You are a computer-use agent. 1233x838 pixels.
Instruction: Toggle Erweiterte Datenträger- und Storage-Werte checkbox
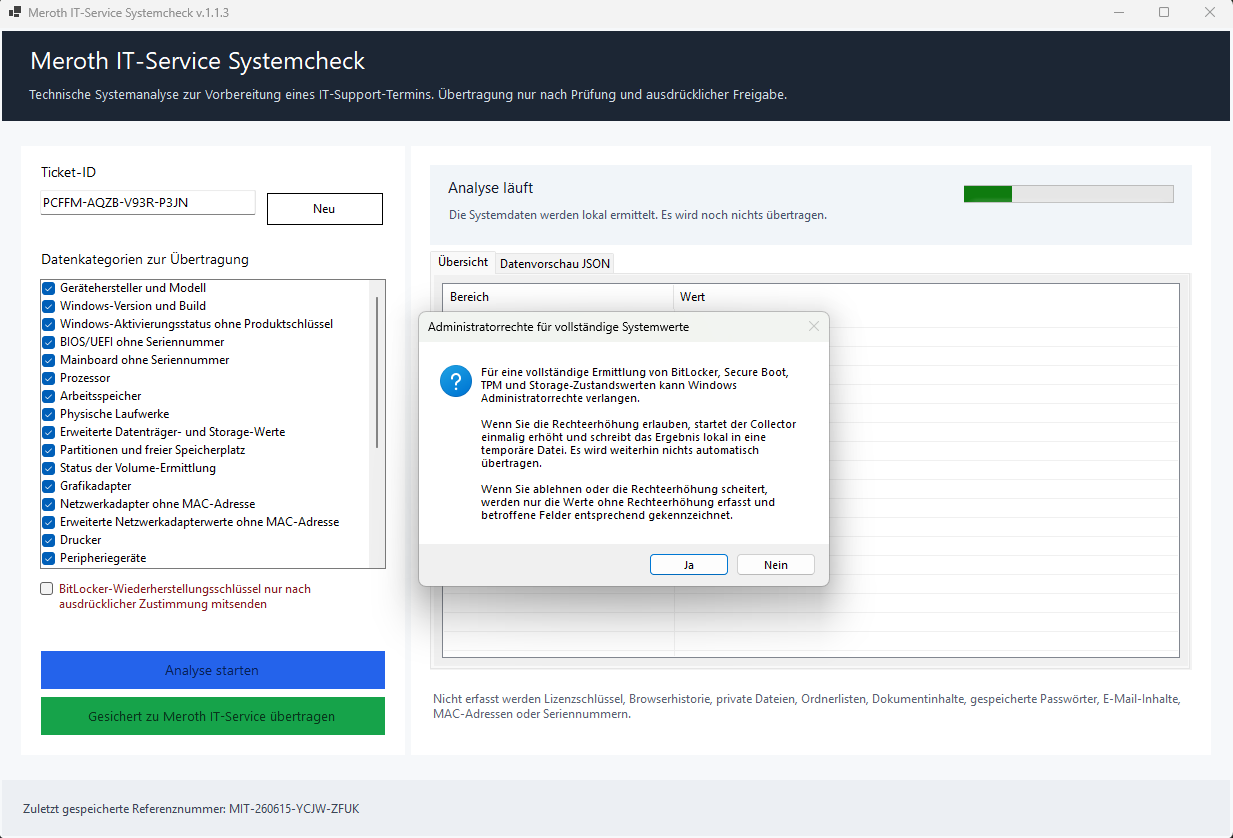(x=48, y=432)
